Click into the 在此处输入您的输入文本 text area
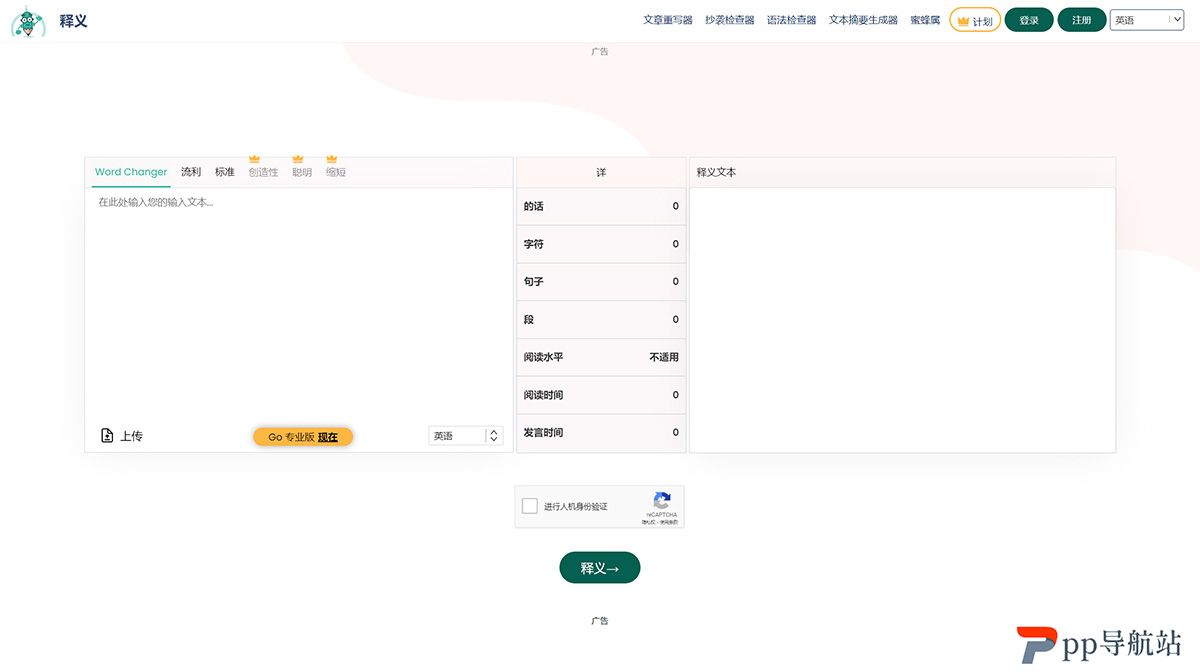Screen dimensions: 1200x672 tap(299, 305)
